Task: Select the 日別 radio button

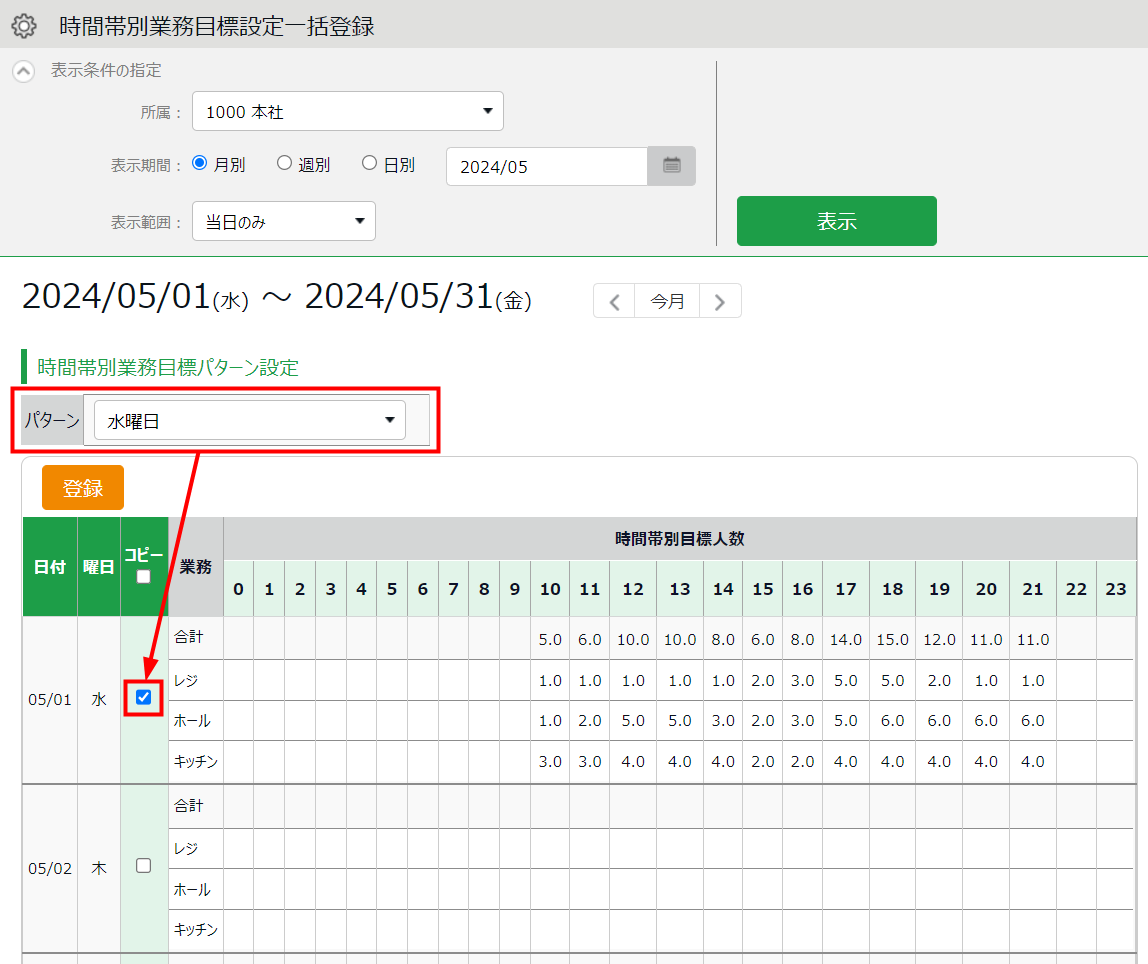Action: [x=370, y=163]
